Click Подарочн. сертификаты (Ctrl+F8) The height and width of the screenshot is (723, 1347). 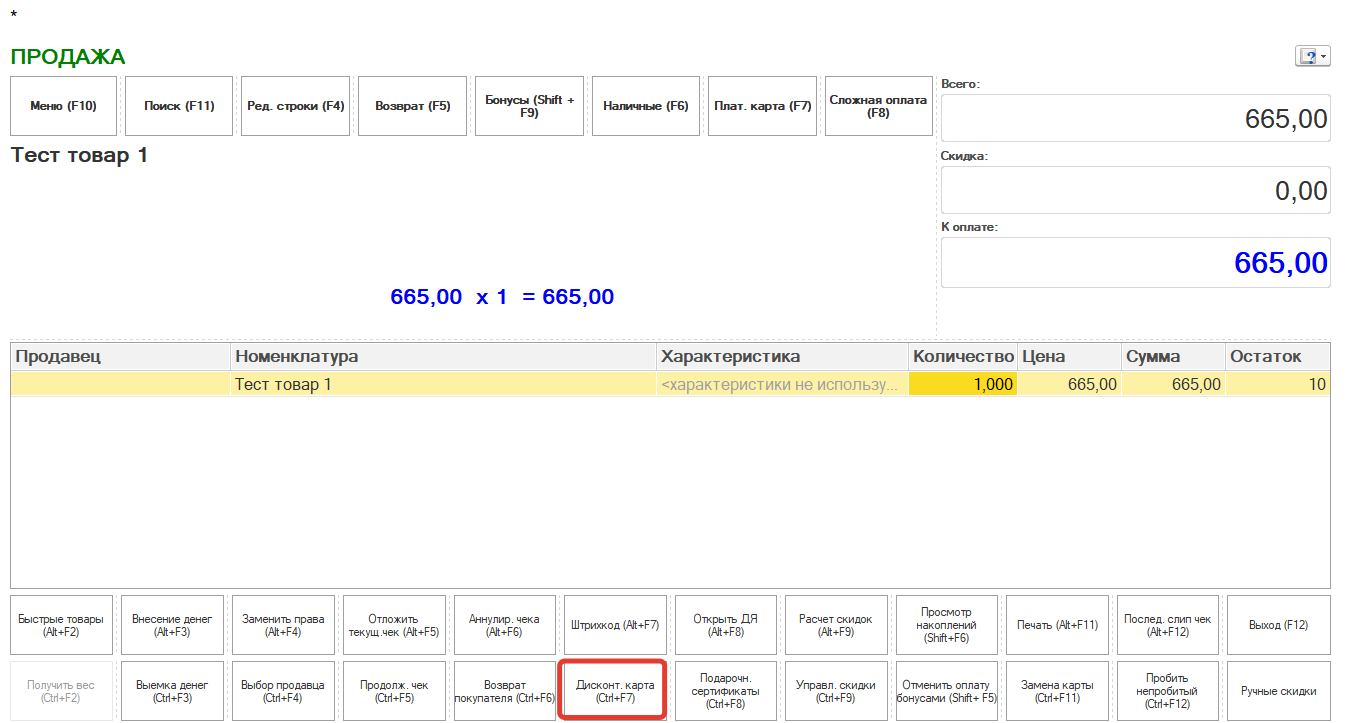(726, 691)
